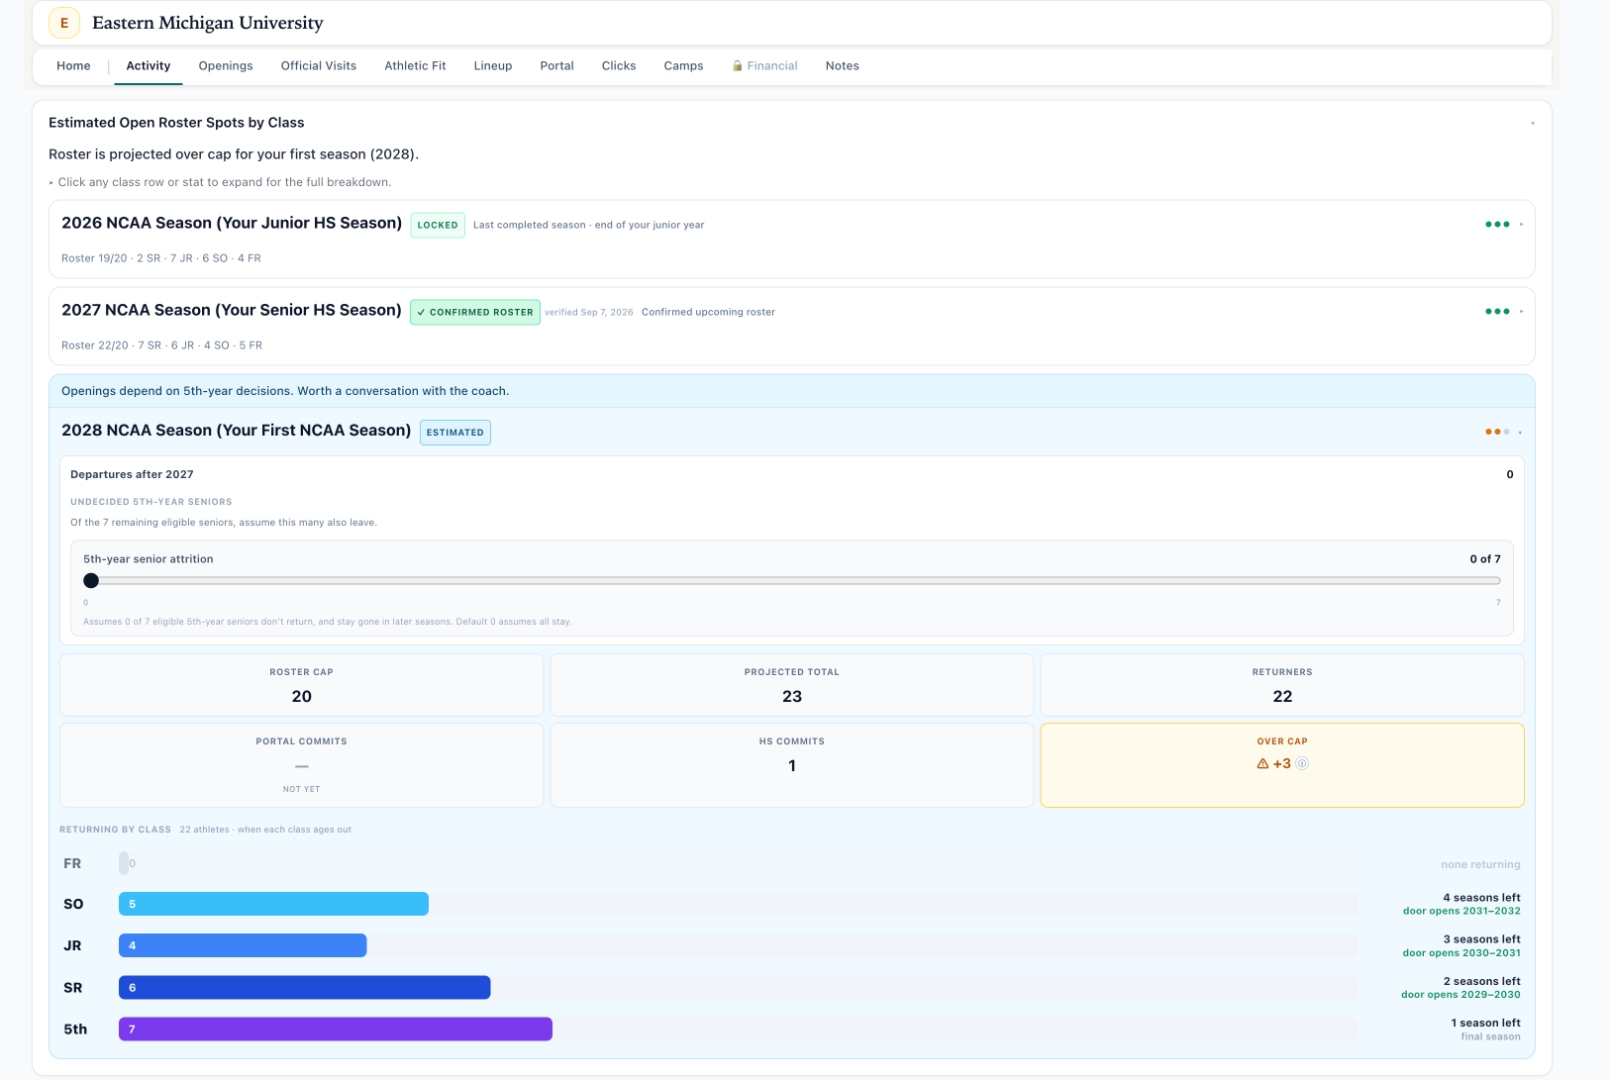Click the 2026 NCAA Season heading
Screen dimensions: 1609x1080
(231, 223)
